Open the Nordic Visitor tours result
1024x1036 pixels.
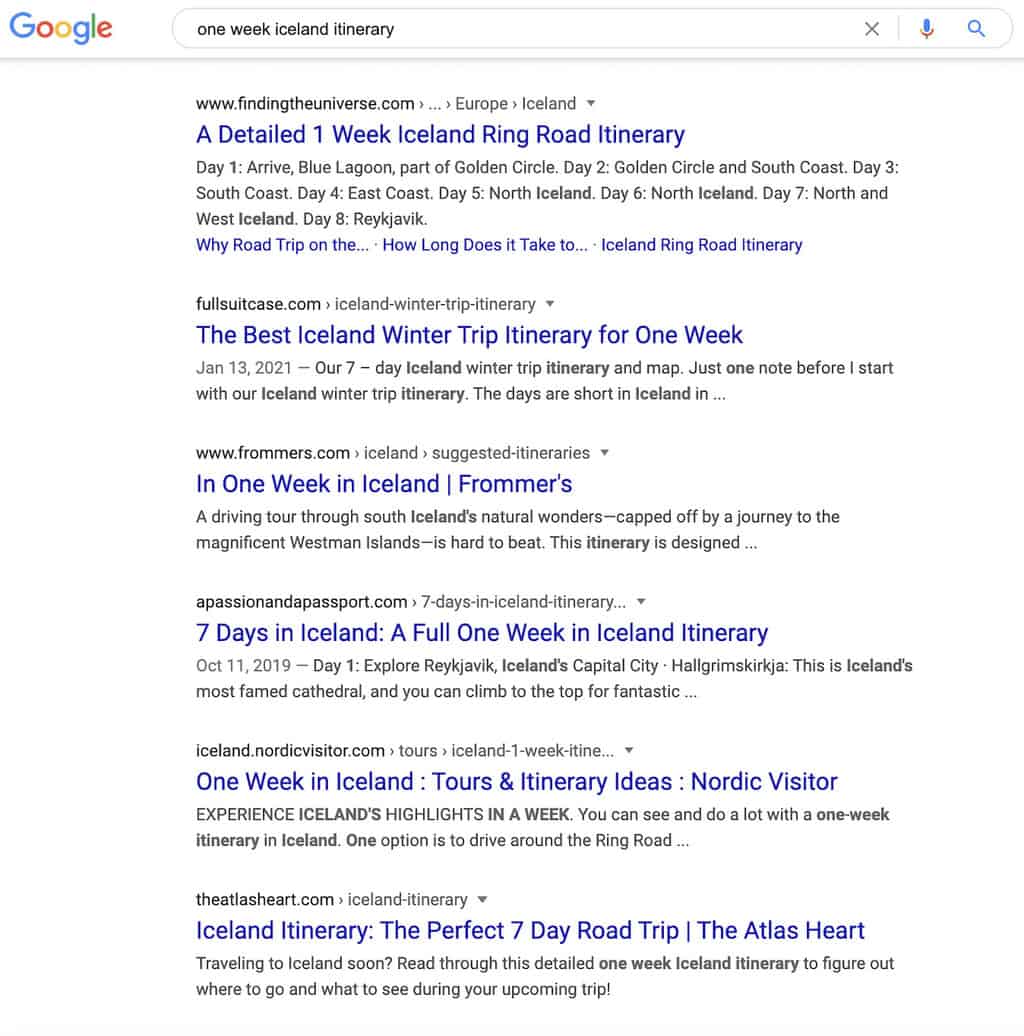point(517,782)
